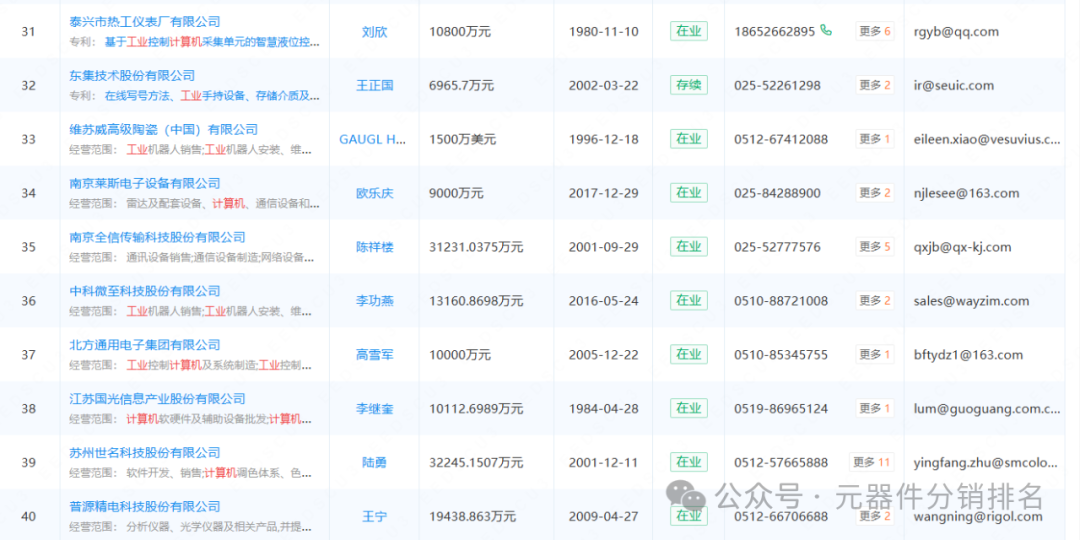Open legal representative 陈祥楼
This screenshot has height=540, width=1080.
pyautogui.click(x=374, y=247)
